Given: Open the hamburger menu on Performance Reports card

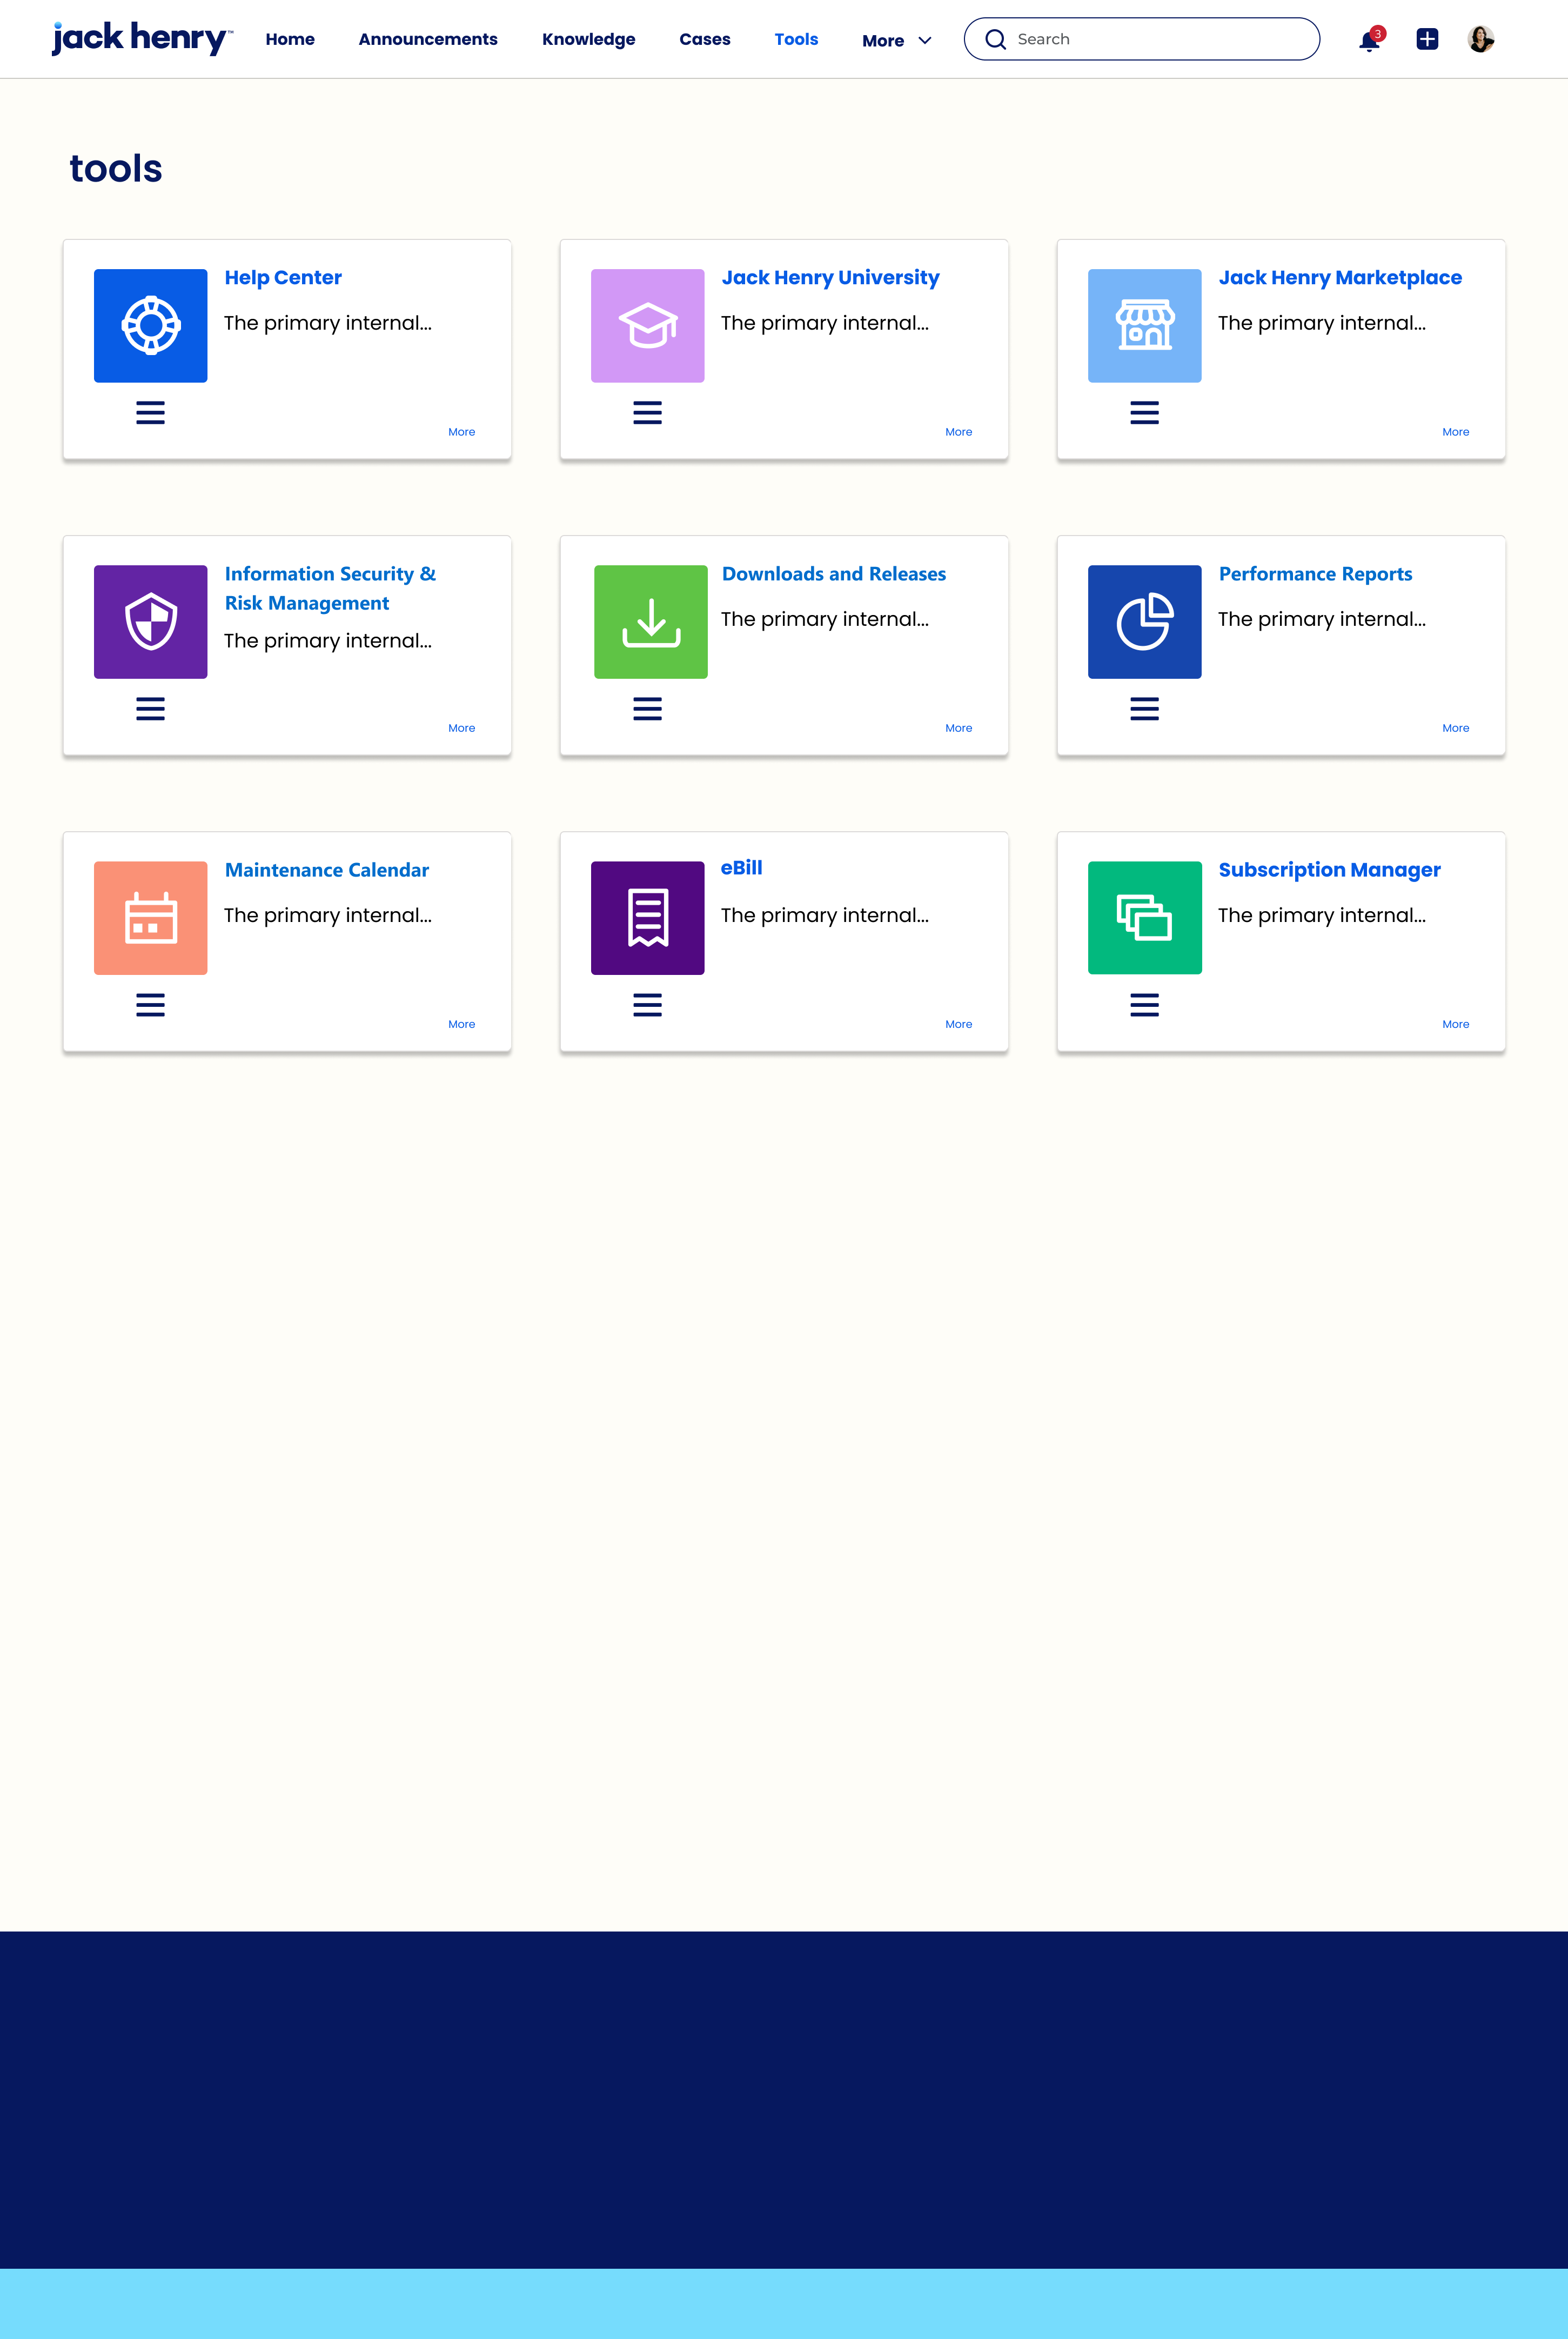Looking at the screenshot, I should coord(1144,709).
